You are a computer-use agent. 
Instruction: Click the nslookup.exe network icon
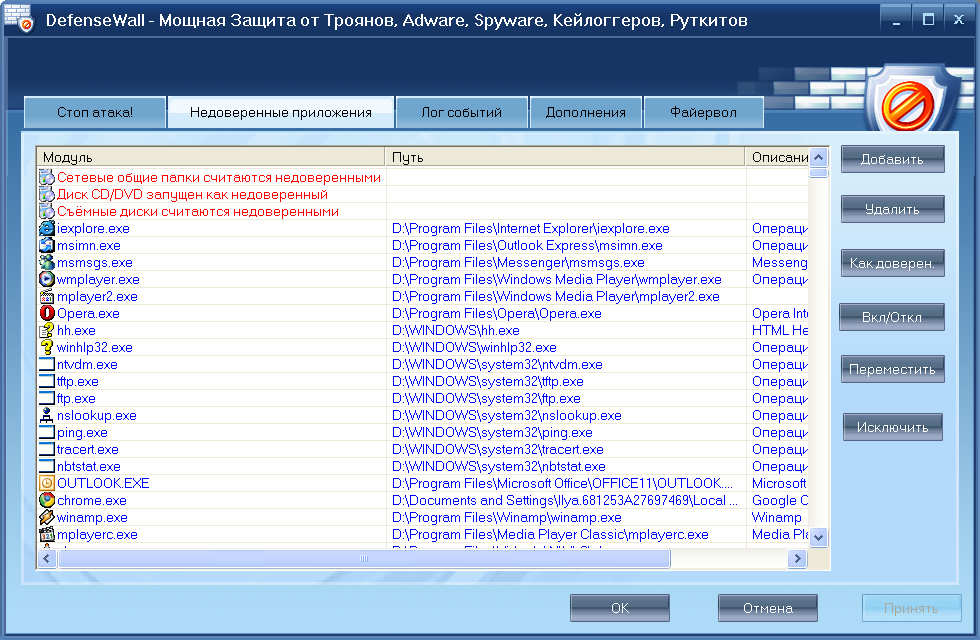click(47, 415)
